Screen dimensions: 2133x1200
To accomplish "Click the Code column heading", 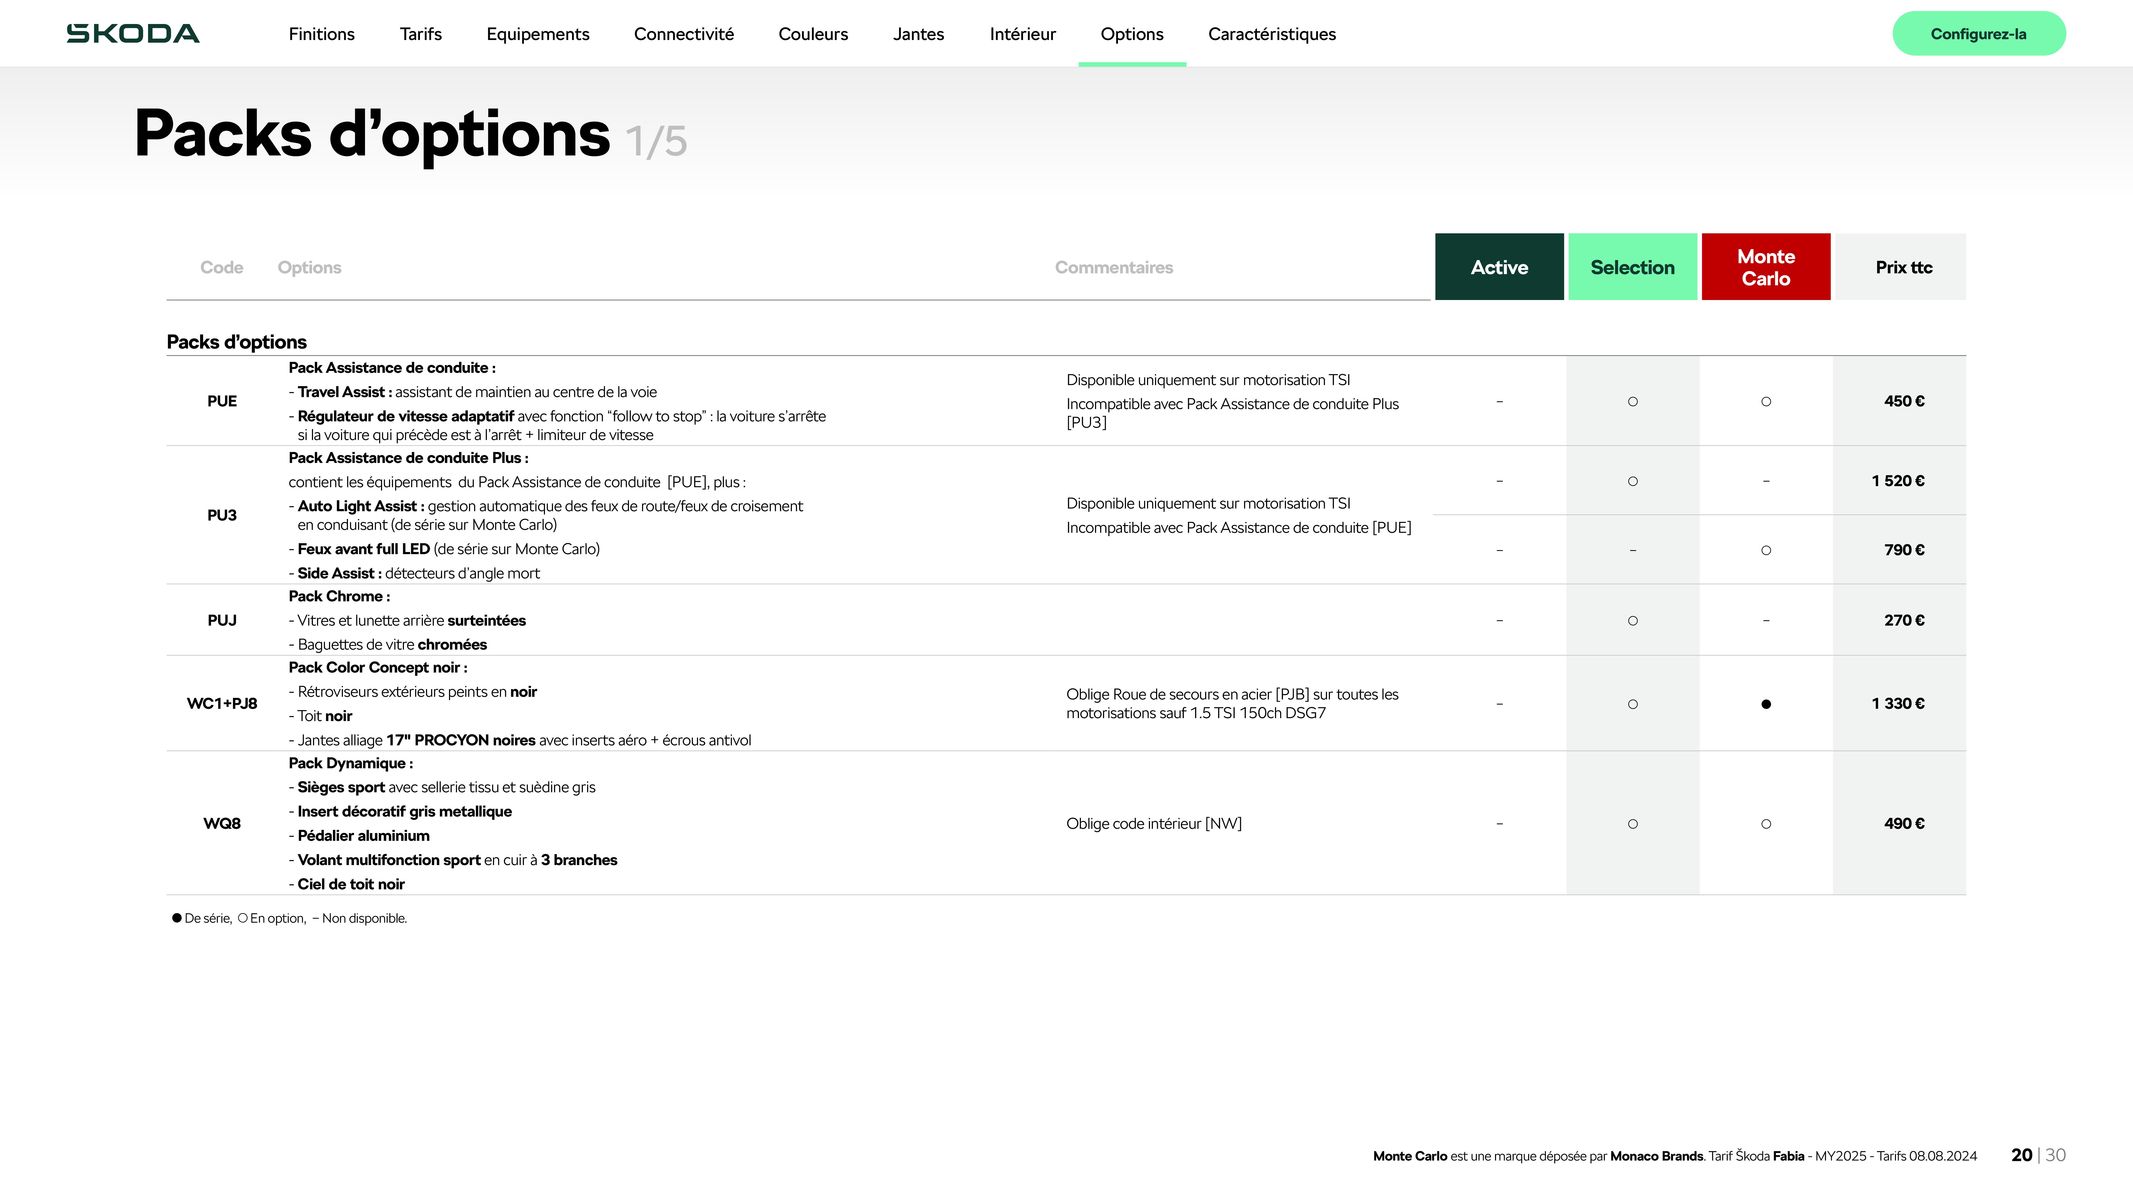I will click(x=221, y=267).
